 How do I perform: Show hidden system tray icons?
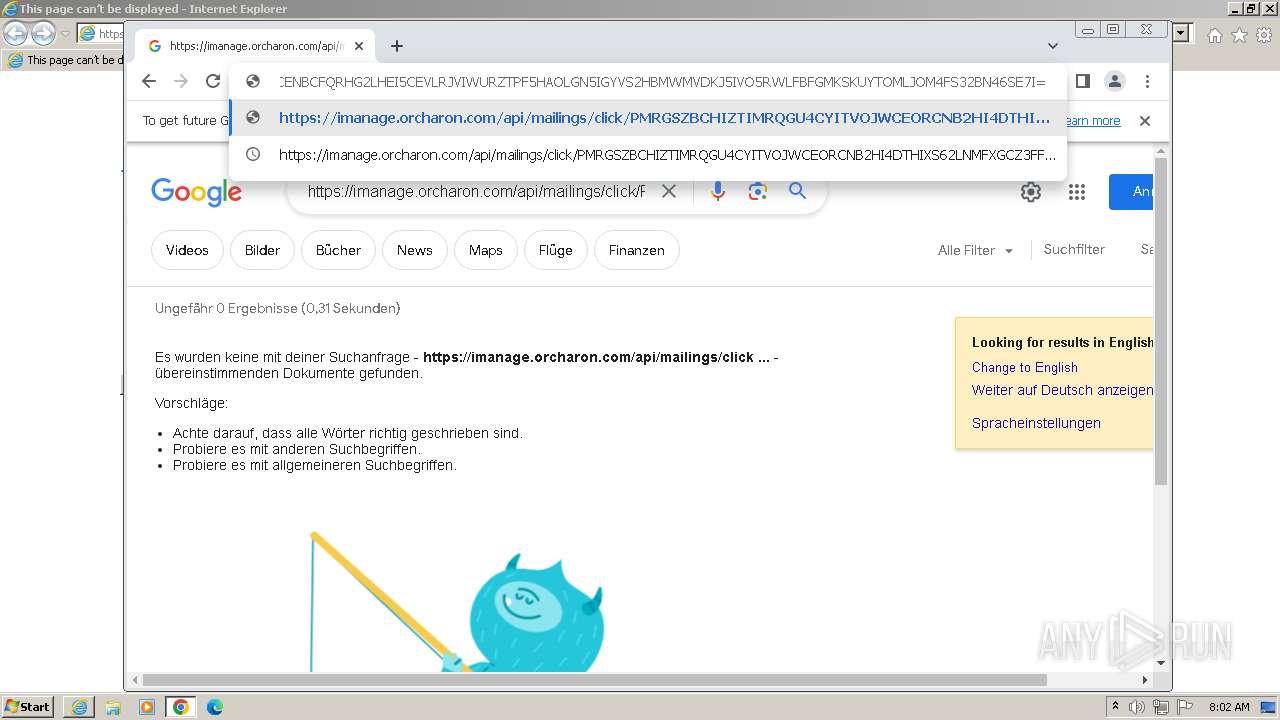(1116, 707)
